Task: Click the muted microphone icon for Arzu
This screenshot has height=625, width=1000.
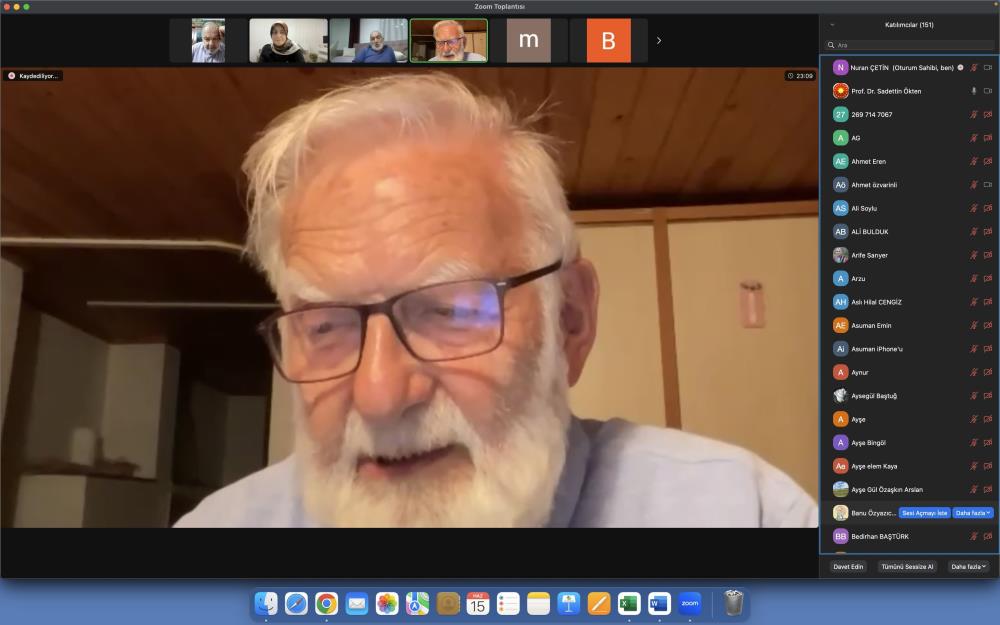Action: [x=974, y=278]
